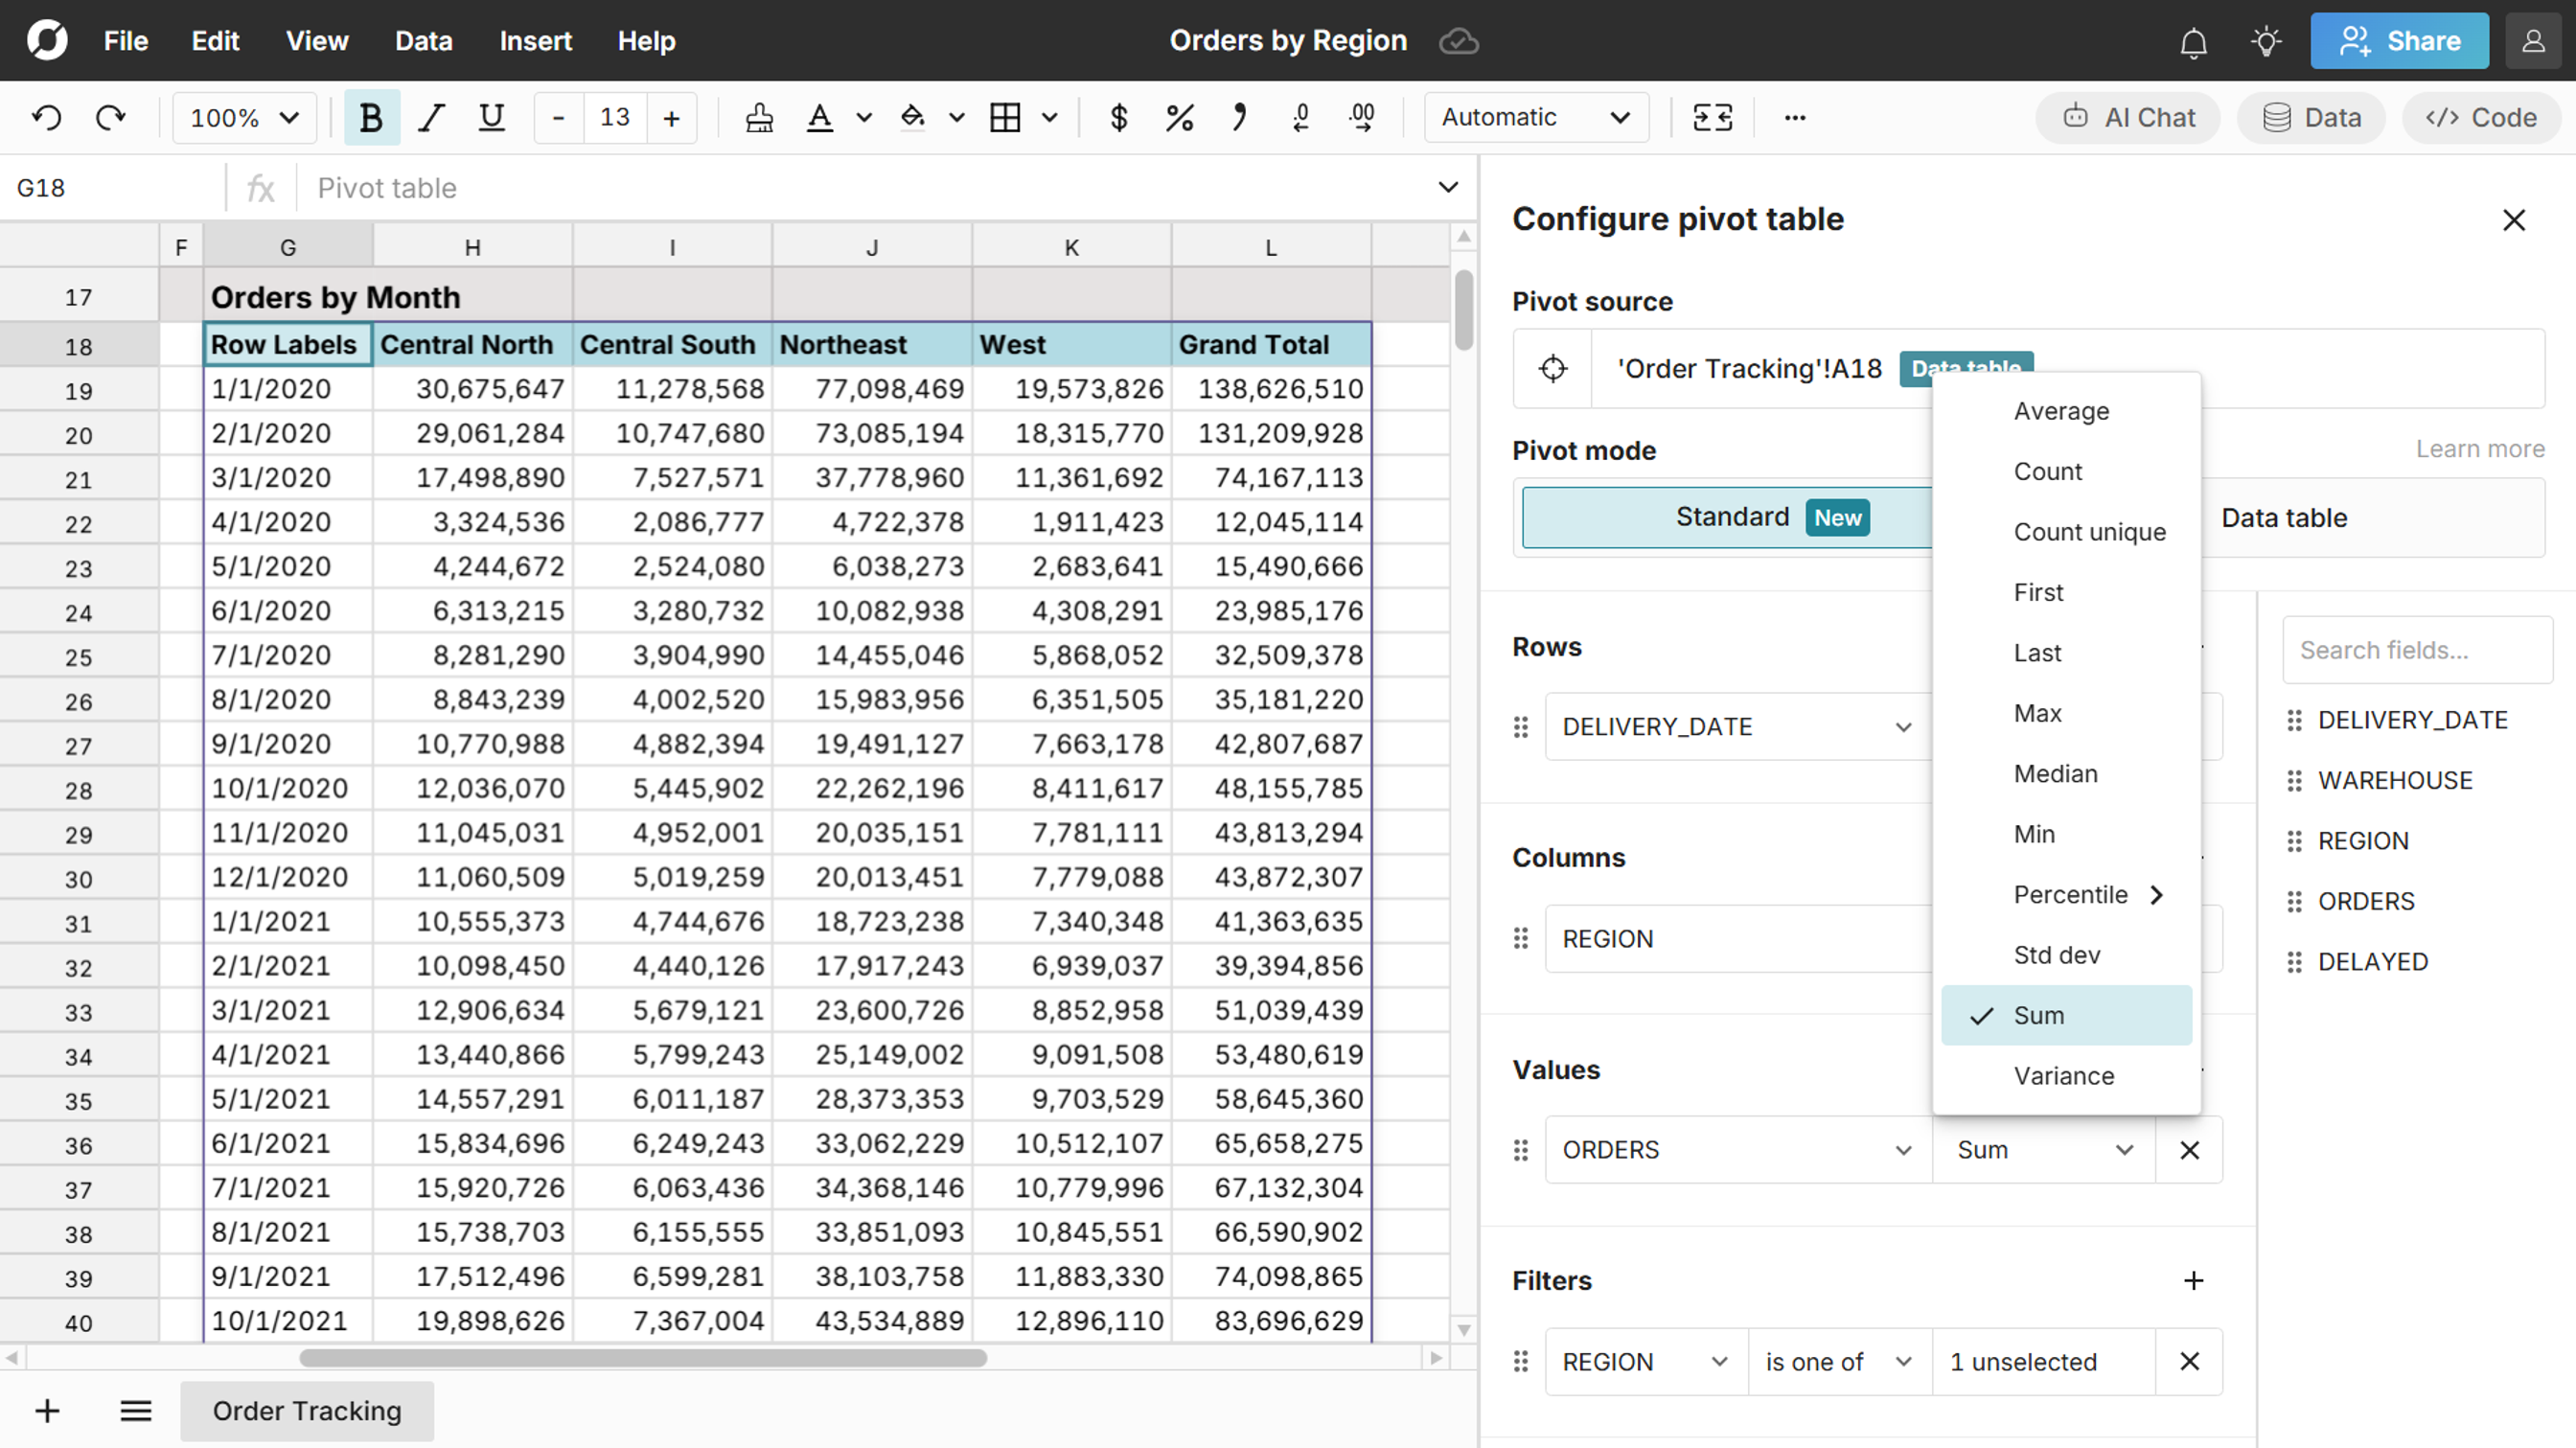Image resolution: width=2576 pixels, height=1448 pixels.
Task: Format as currency with dollar icon
Action: [1119, 118]
